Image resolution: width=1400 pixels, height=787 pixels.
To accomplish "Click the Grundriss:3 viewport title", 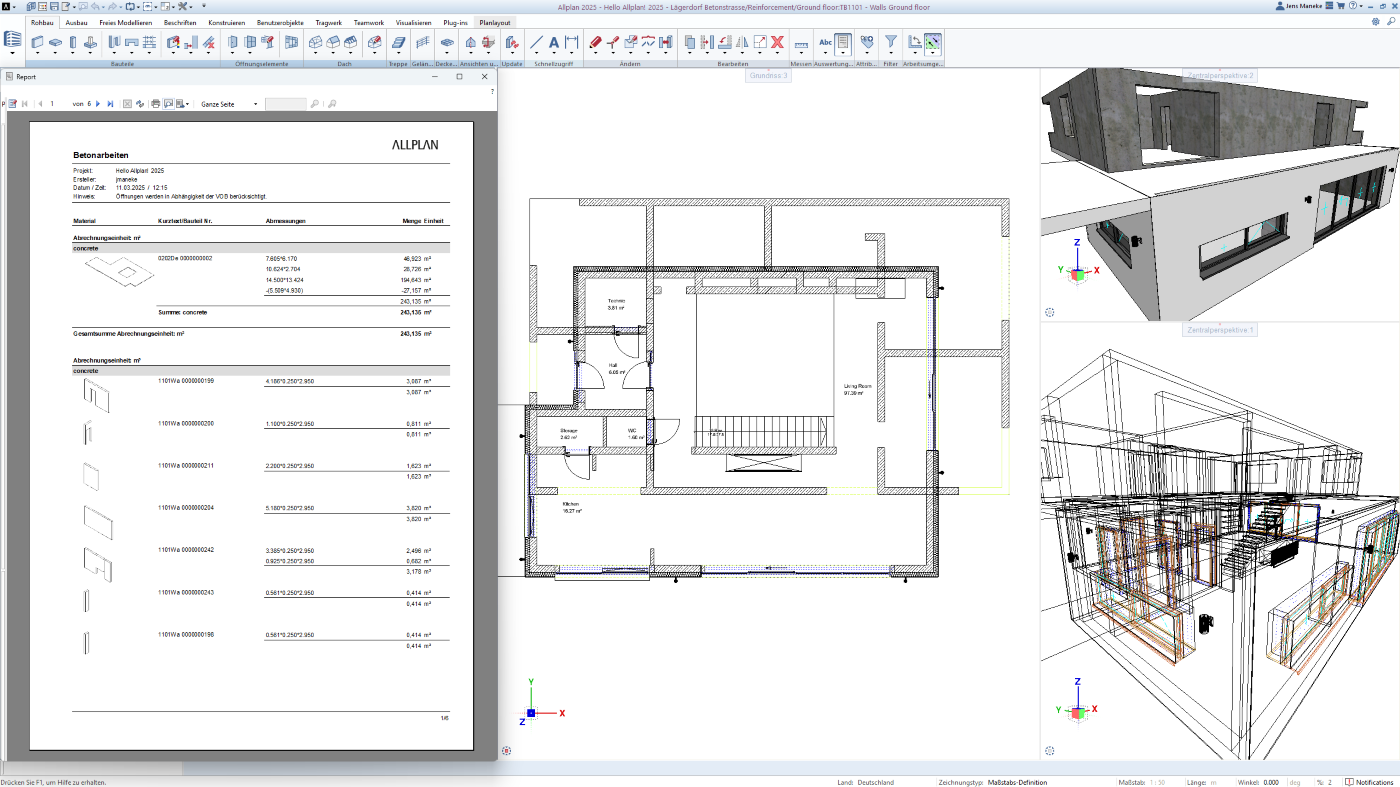I will click(x=768, y=76).
